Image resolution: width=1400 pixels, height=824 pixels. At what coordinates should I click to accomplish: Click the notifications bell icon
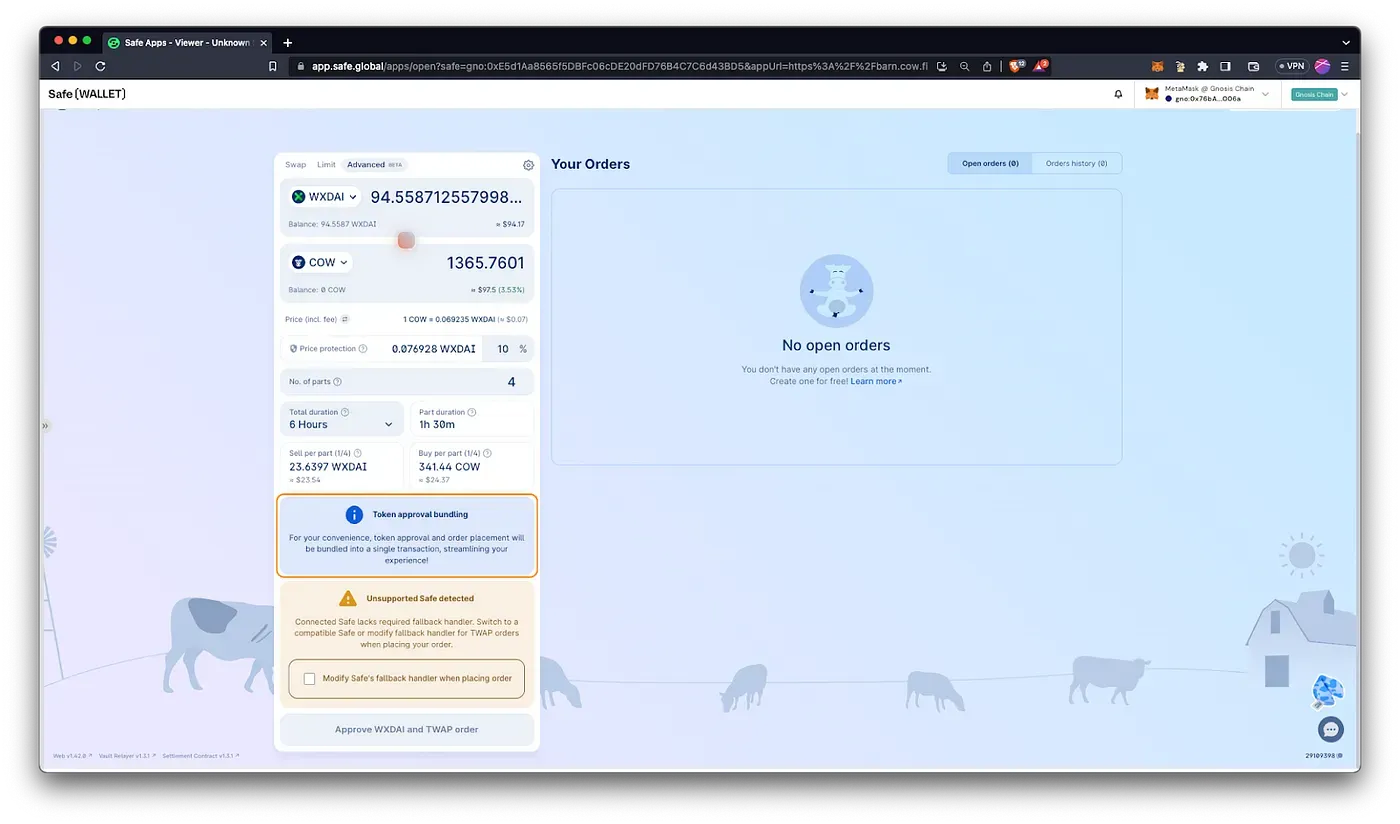point(1118,94)
